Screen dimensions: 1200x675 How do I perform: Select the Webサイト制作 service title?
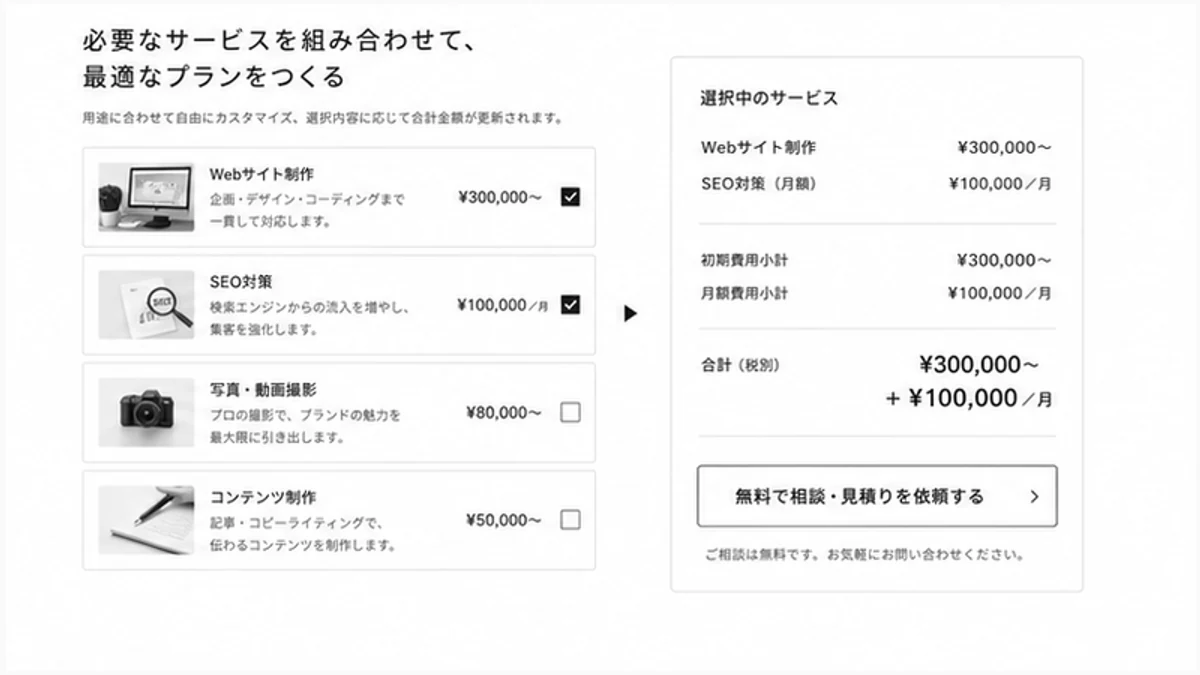coord(262,174)
